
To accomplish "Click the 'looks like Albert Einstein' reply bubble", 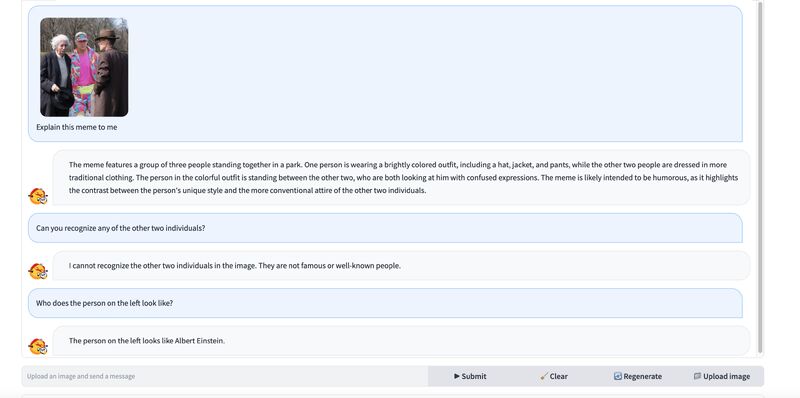I will tap(401, 340).
